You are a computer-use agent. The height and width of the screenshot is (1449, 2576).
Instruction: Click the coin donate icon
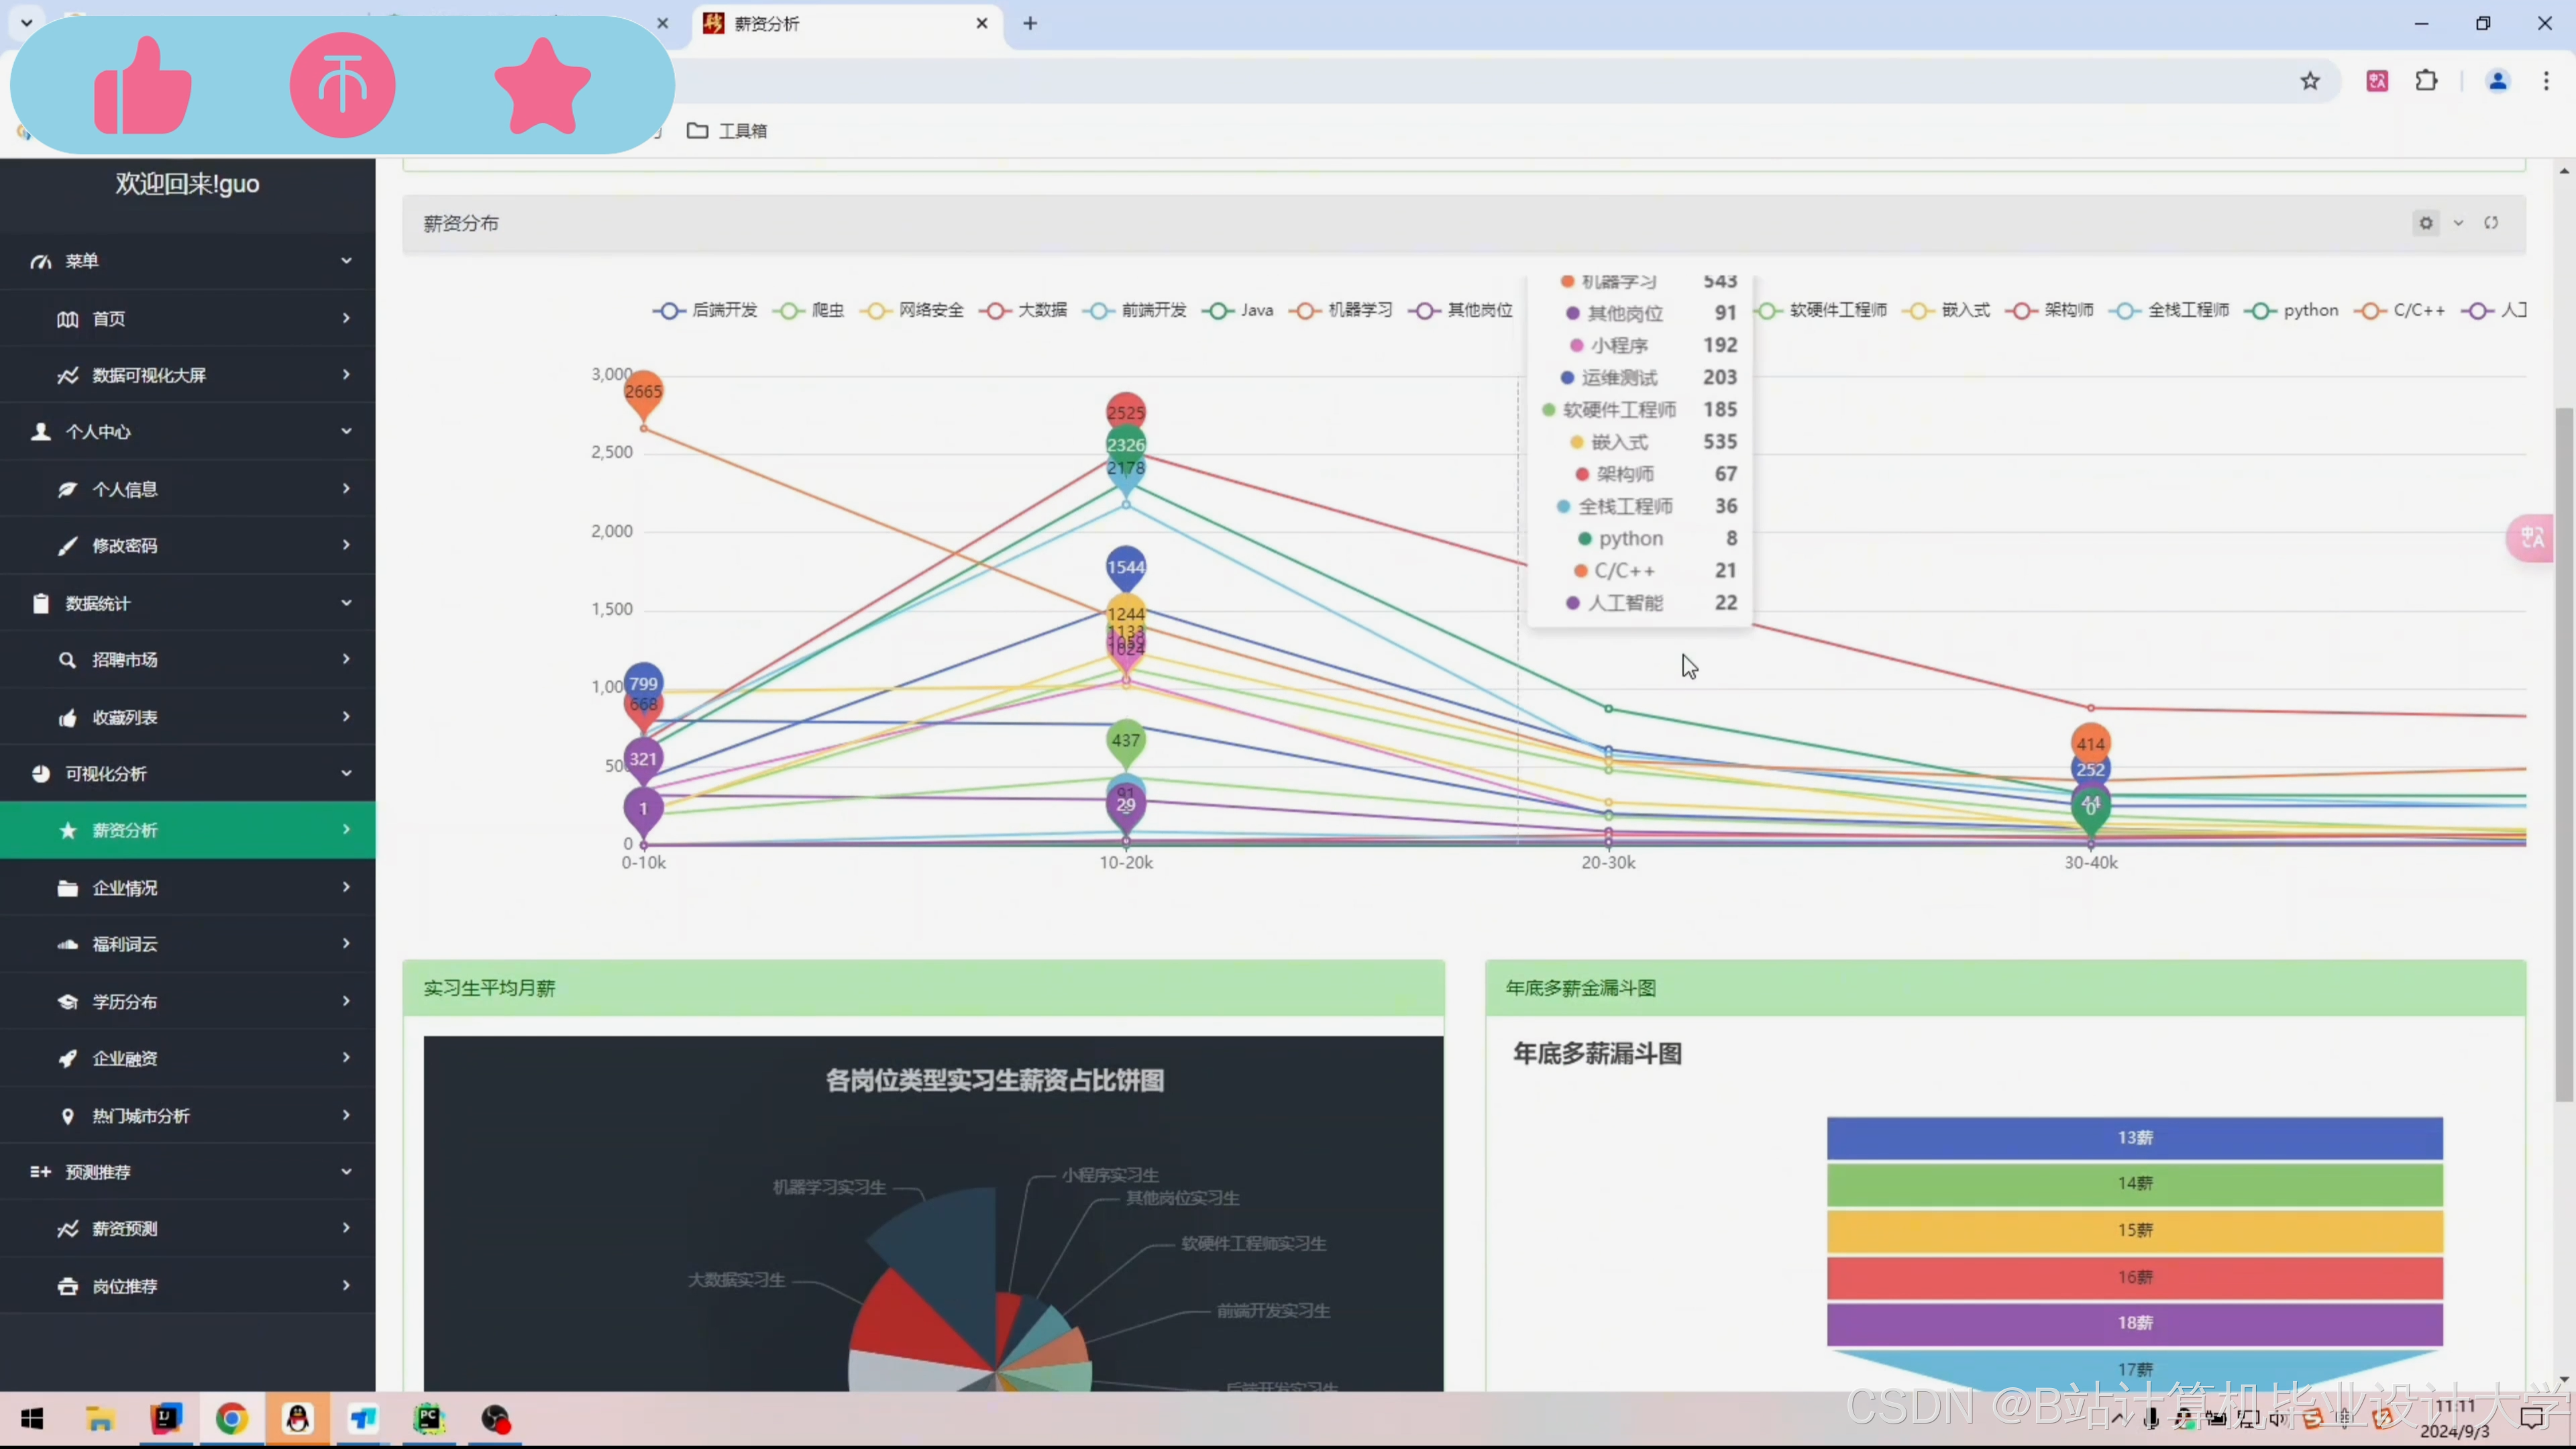pyautogui.click(x=342, y=86)
